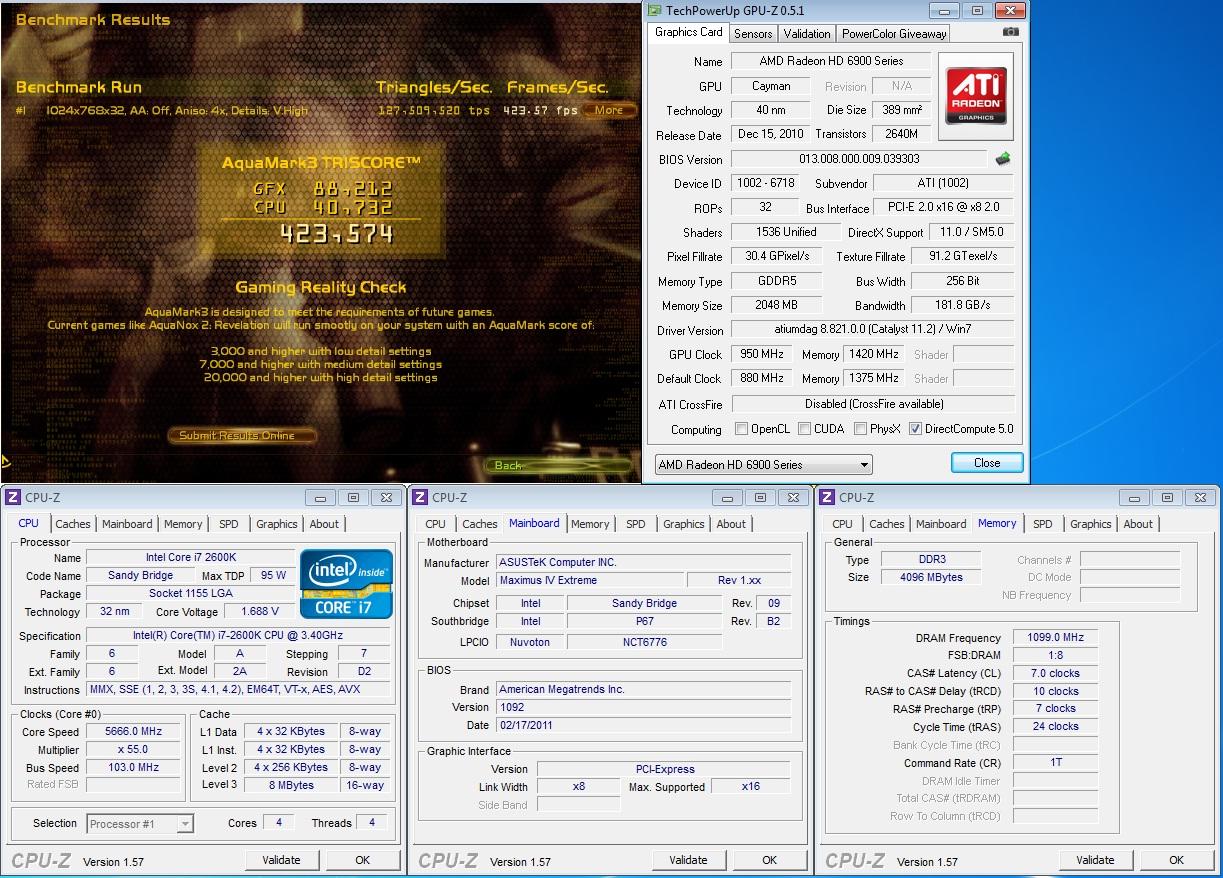Click the BIOS date 02/17/2011 field
Viewport: 1223px width, 878px height.
pos(643,725)
